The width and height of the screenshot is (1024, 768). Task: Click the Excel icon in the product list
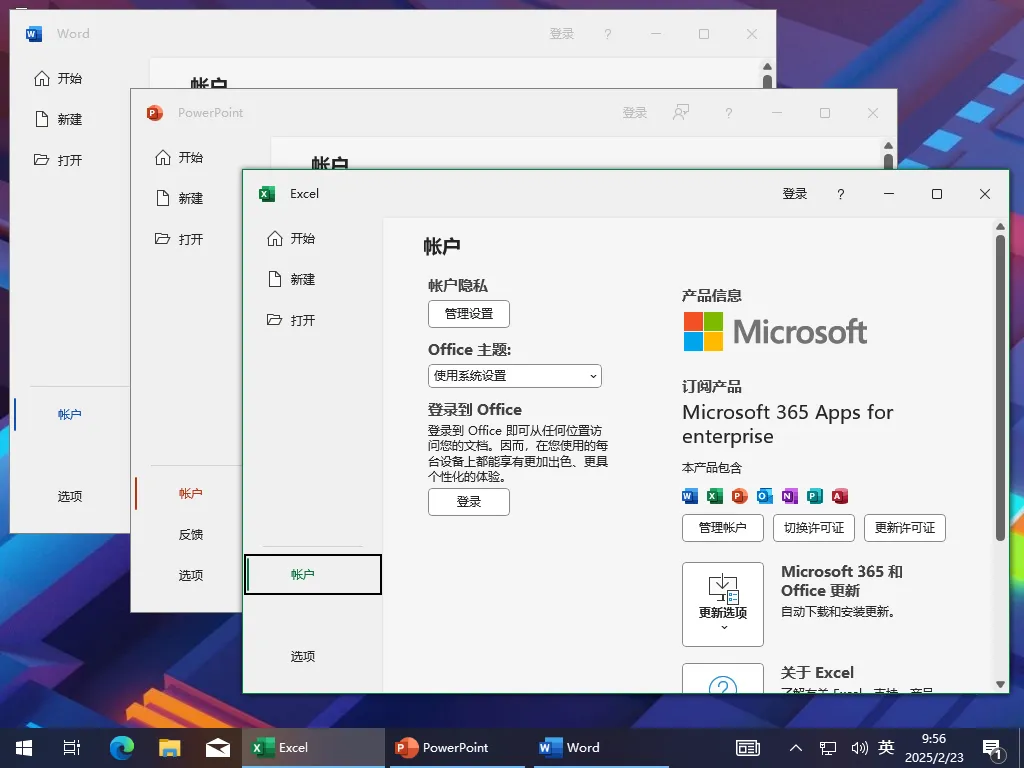click(714, 496)
